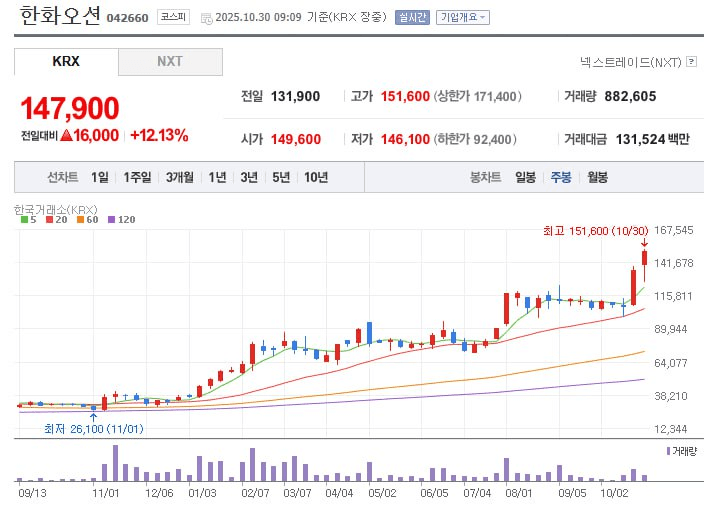Viewport: 704px width, 506px height.
Task: Choose the 월봉 monthly candle chart
Action: 597,177
